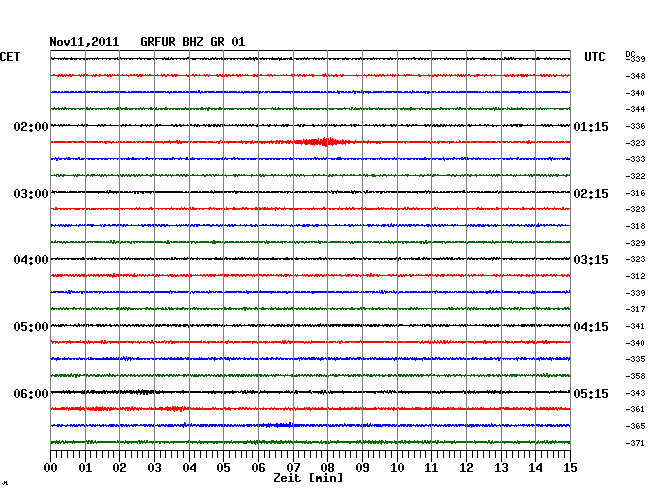Viewport: 650px width, 494px height.
Task: Click the 01:15 UTC time label
Action: point(591,126)
